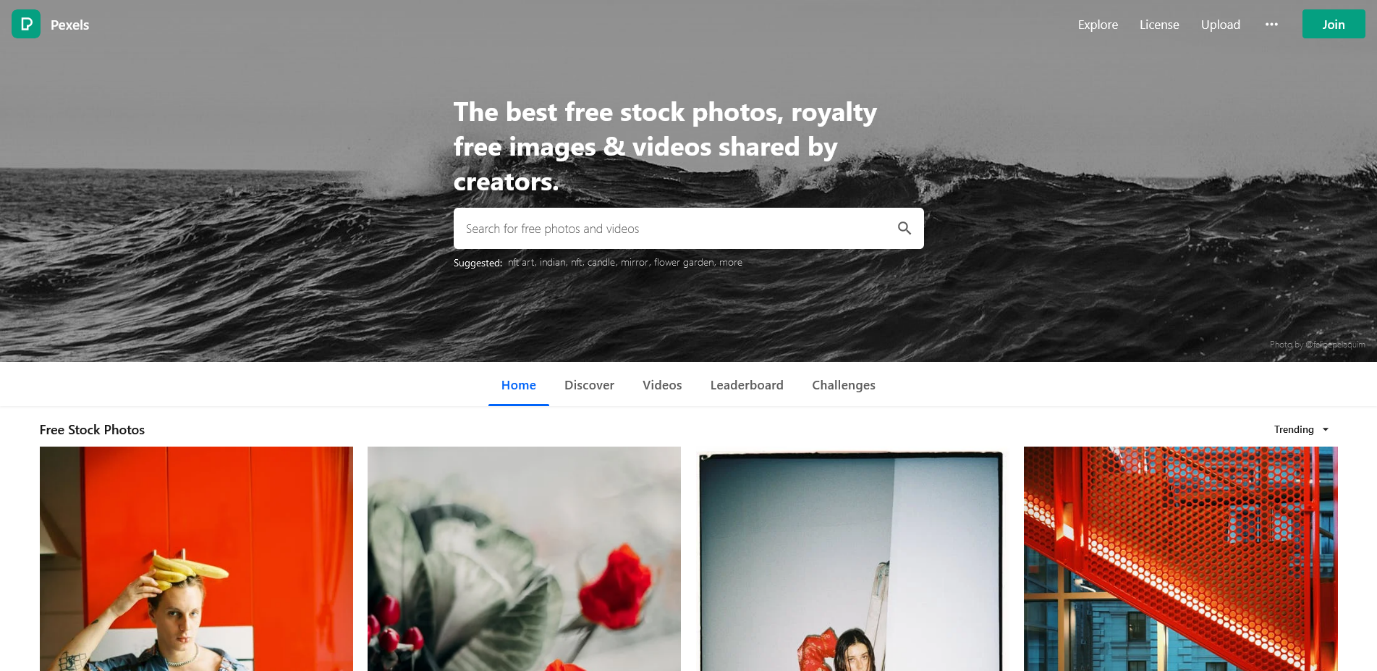
Task: Click the green Pexels logo icon
Action: click(x=26, y=24)
